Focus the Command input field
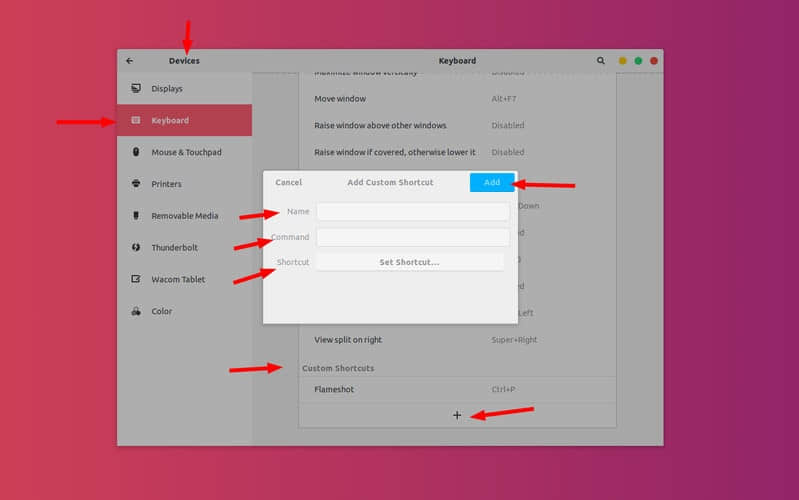 click(413, 237)
